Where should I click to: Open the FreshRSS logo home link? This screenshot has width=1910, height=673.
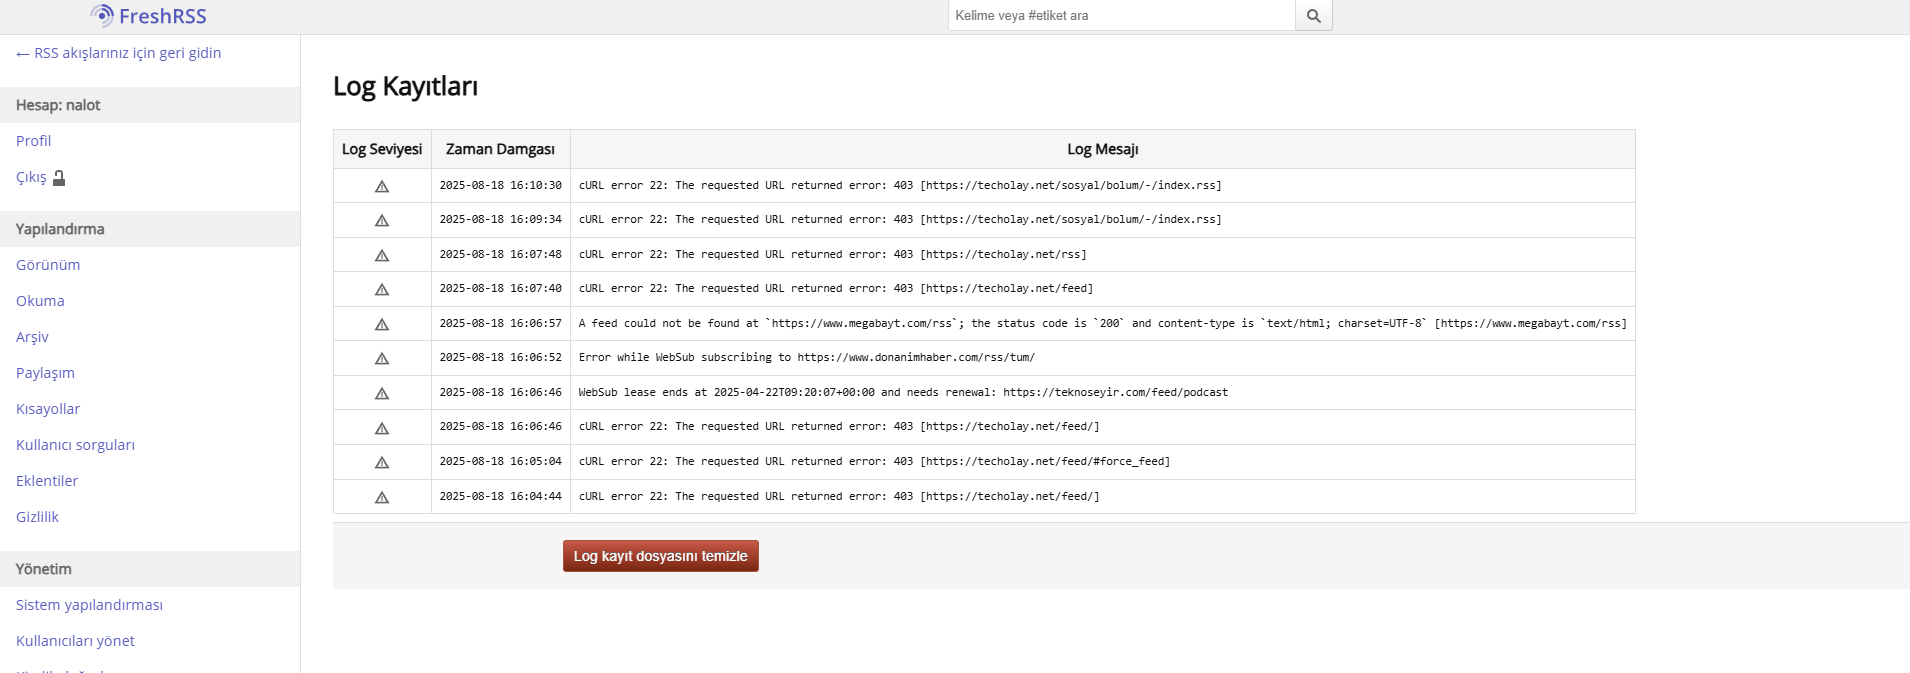(148, 16)
